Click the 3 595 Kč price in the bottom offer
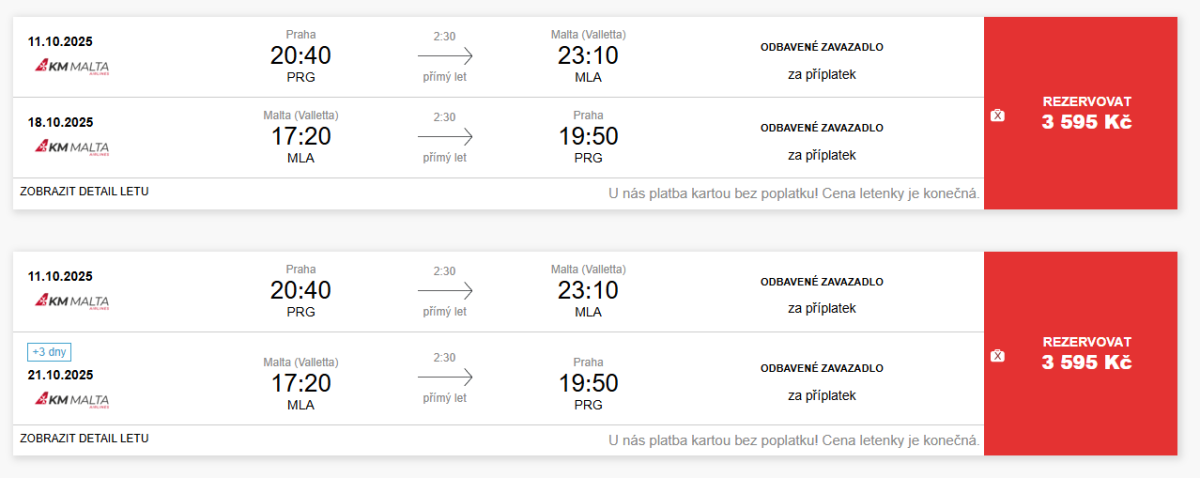 click(1086, 363)
